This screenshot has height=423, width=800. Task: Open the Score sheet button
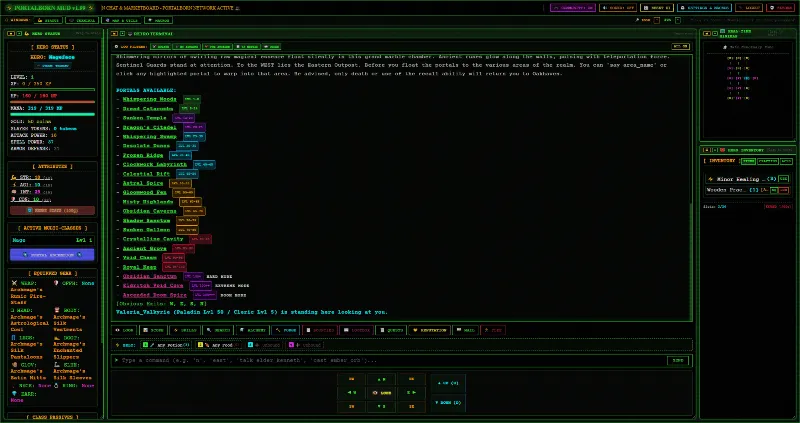tap(154, 330)
